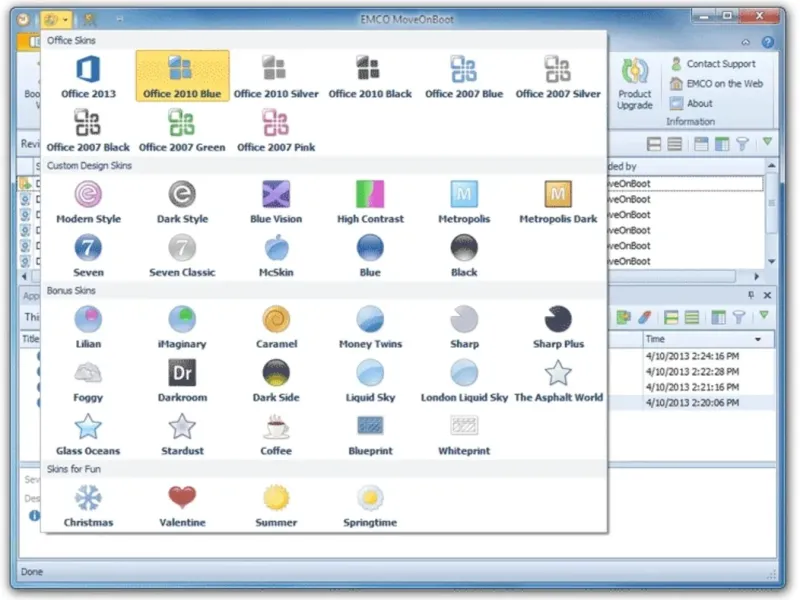Screen dimensions: 800x600
Task: Apply the Lilian bonus skin
Action: [x=88, y=327]
